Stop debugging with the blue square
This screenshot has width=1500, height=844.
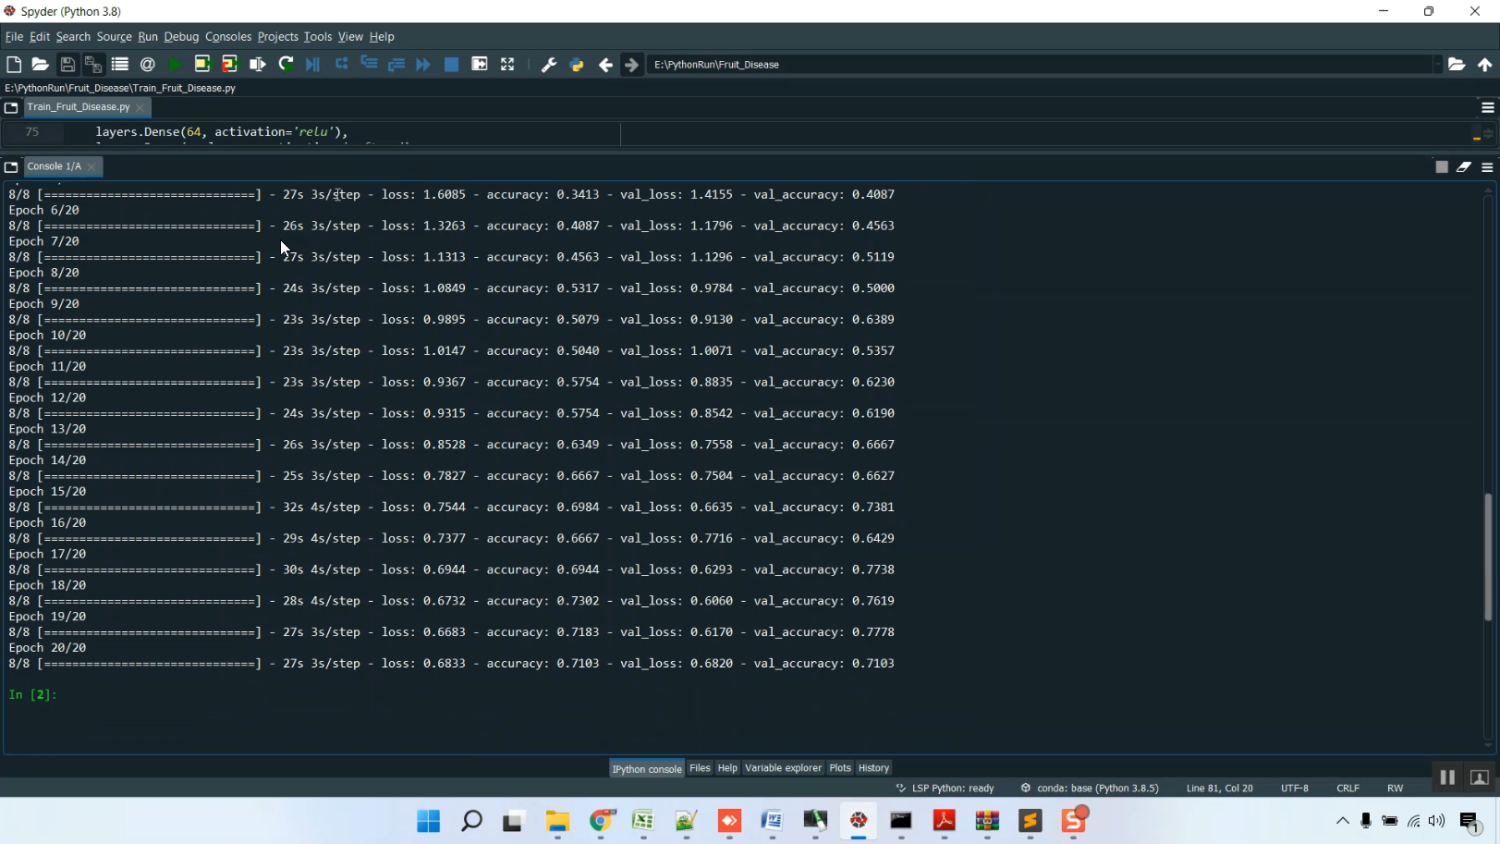451,65
